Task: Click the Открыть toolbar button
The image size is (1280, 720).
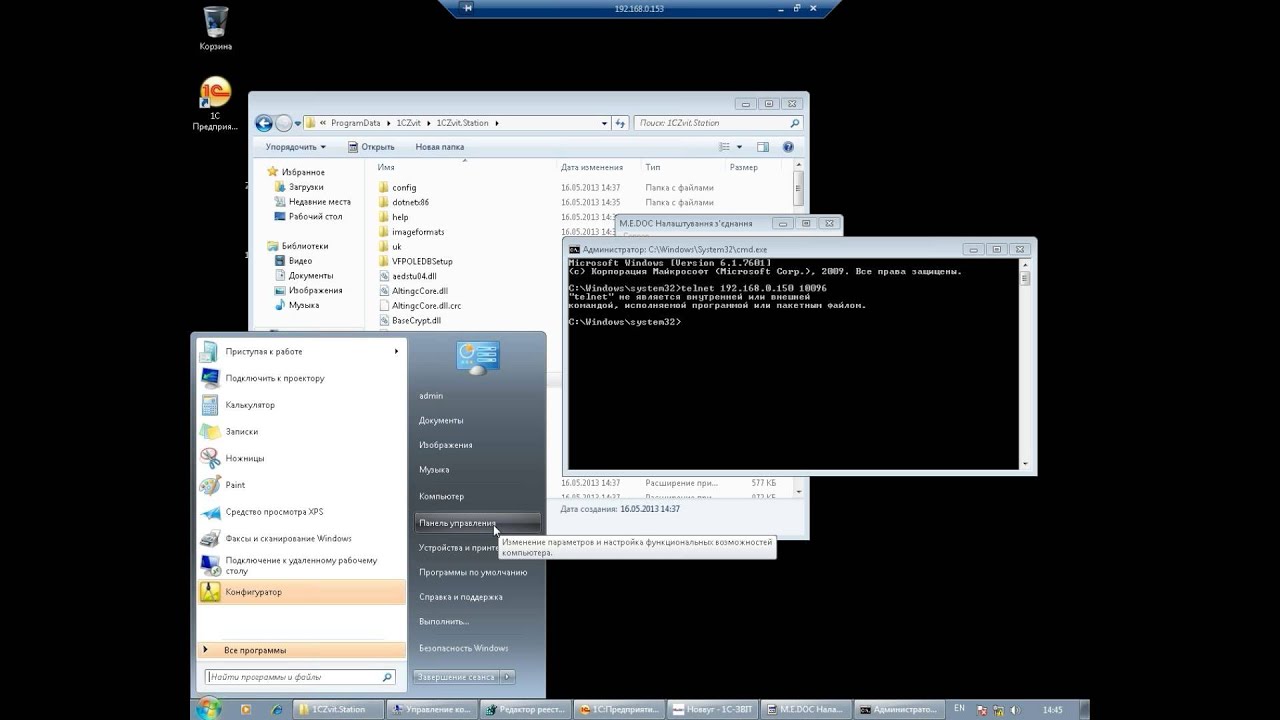Action: coord(371,147)
